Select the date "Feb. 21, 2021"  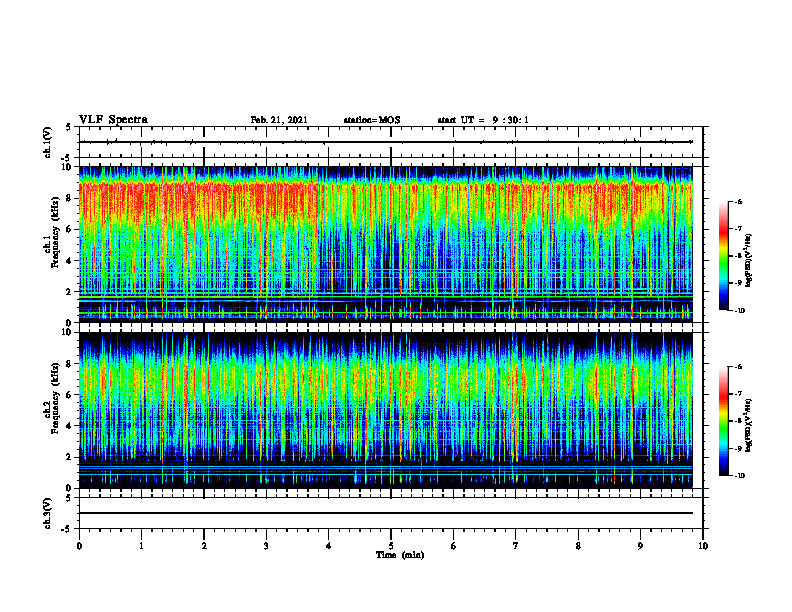tap(279, 120)
